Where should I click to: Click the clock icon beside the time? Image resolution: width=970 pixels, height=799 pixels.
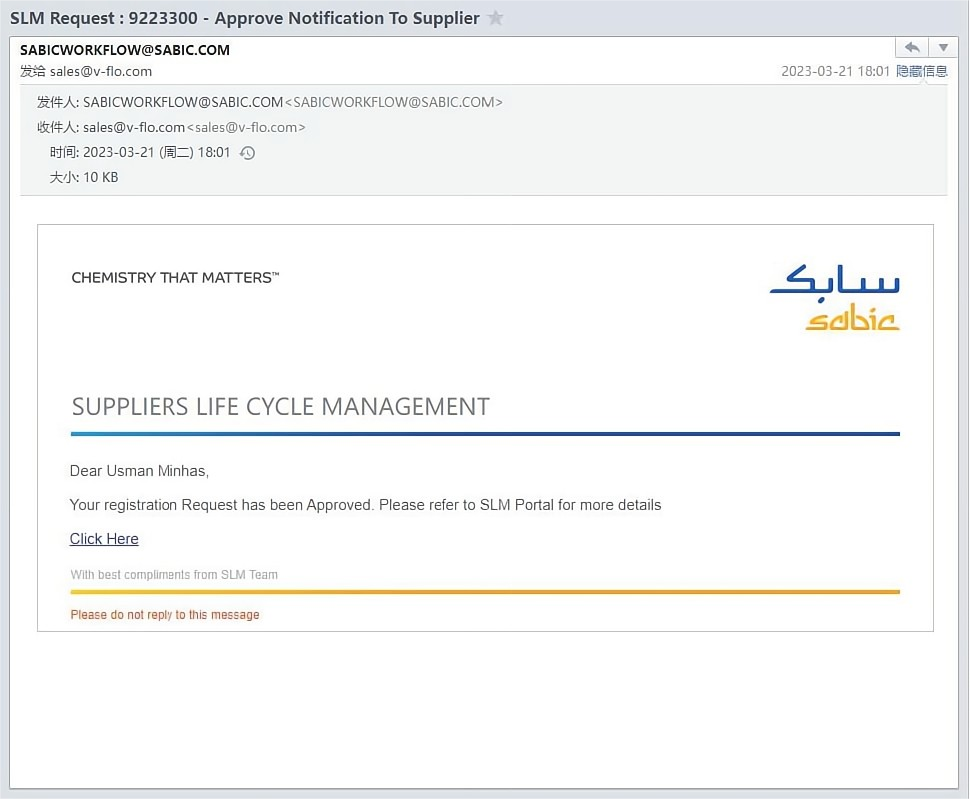click(x=248, y=153)
